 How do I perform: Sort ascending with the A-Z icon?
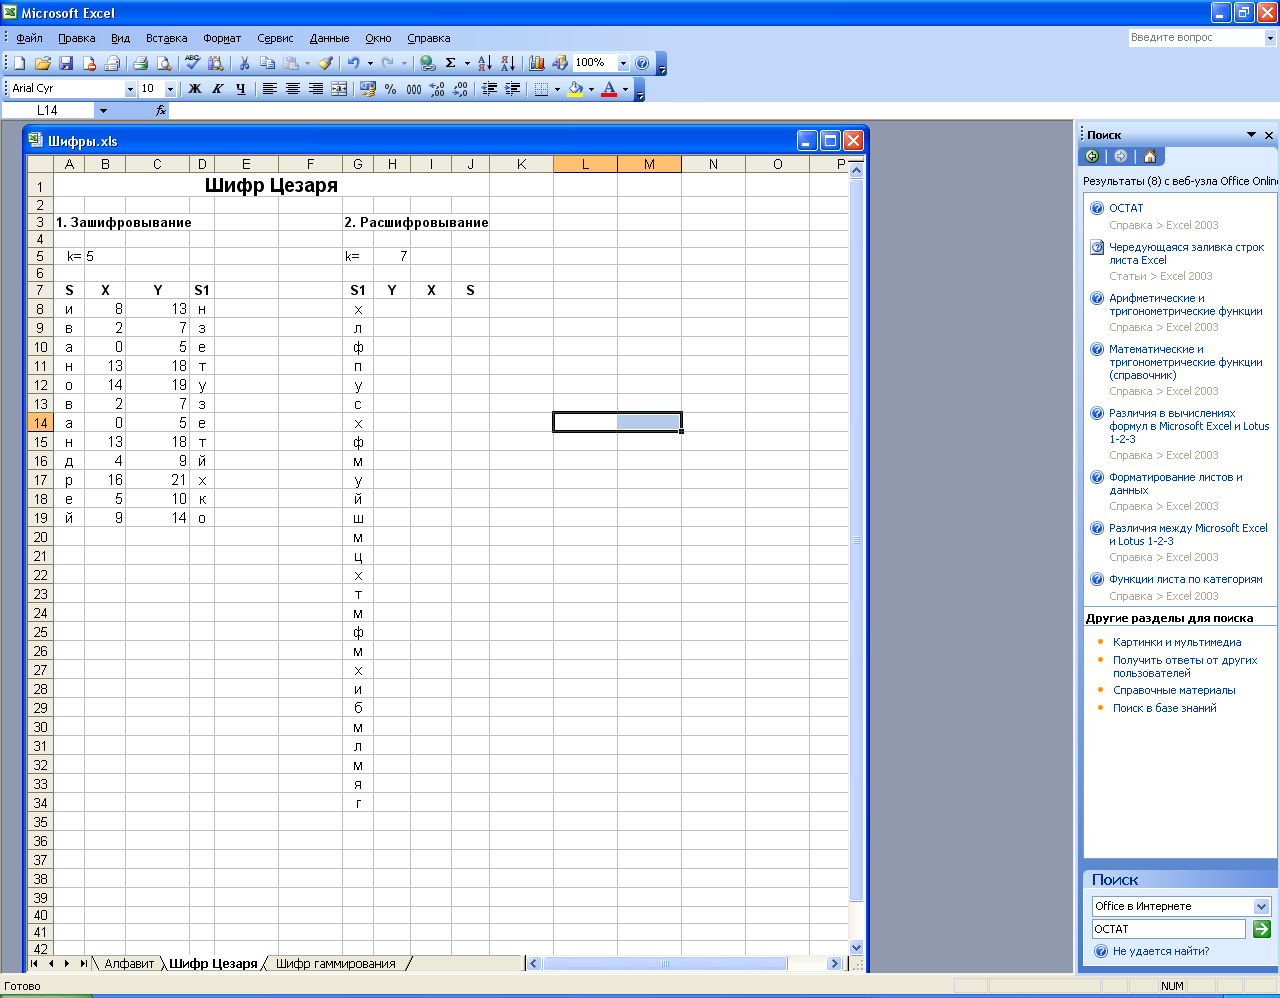coord(484,63)
